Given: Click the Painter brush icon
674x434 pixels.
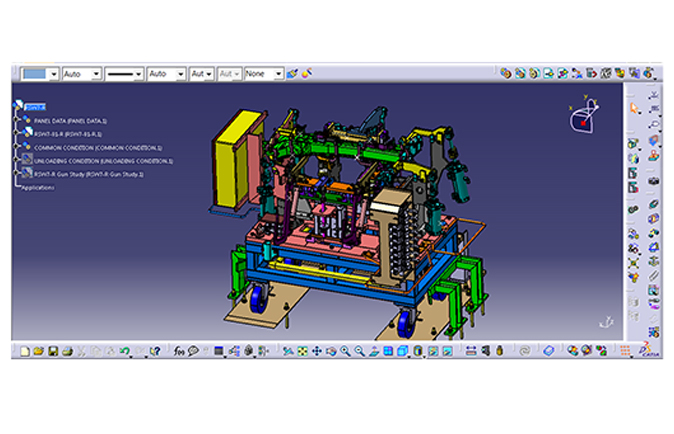Looking at the screenshot, I should (x=292, y=73).
